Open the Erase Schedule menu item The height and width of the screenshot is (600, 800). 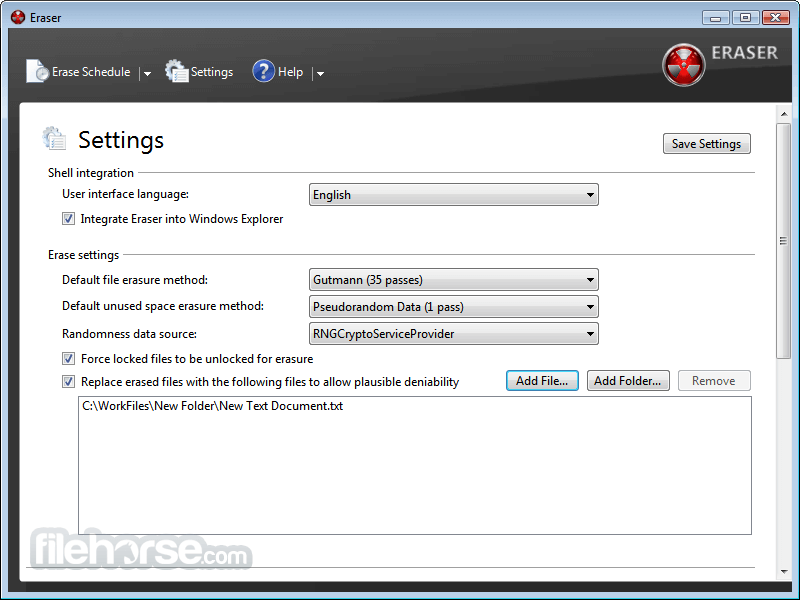91,72
